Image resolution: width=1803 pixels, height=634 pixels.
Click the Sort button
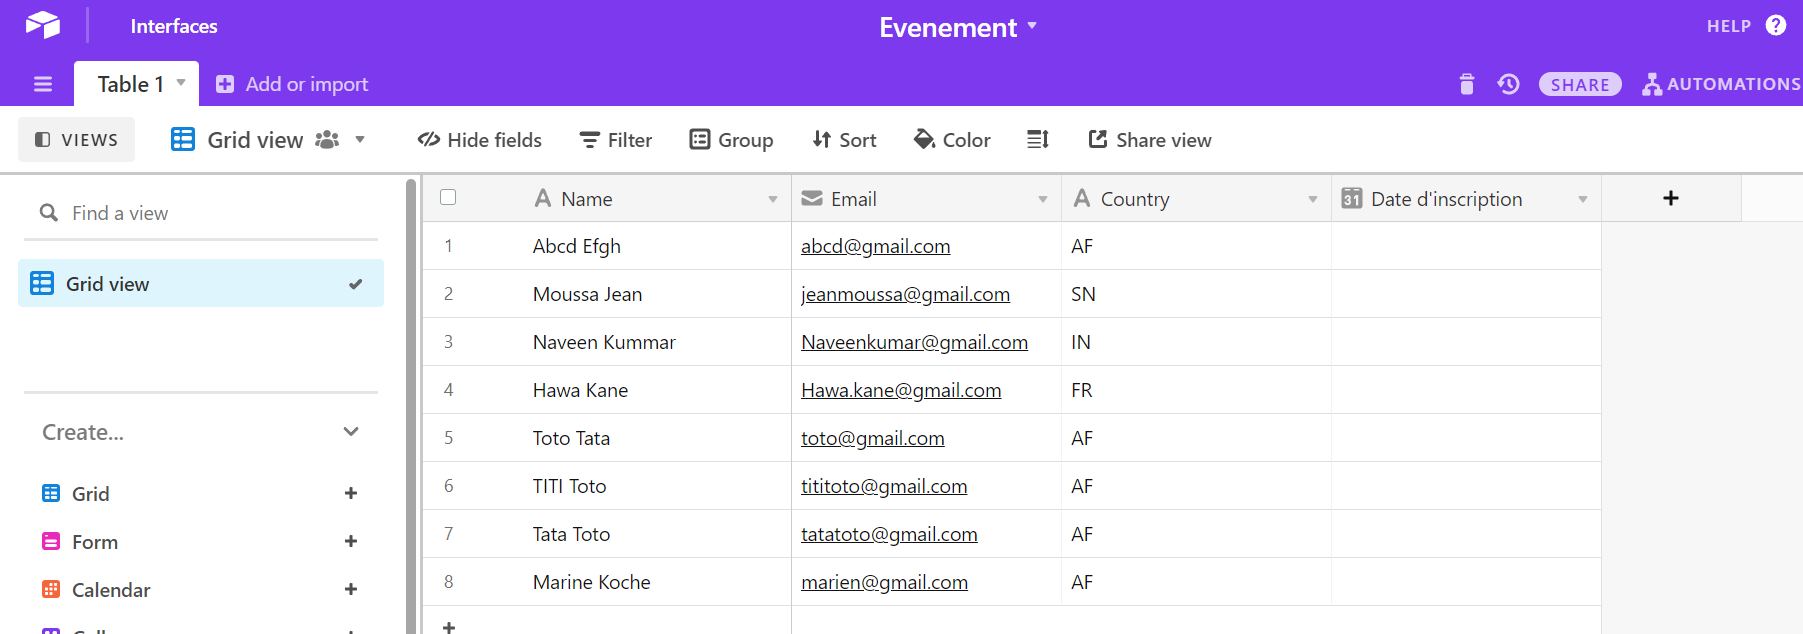click(844, 140)
